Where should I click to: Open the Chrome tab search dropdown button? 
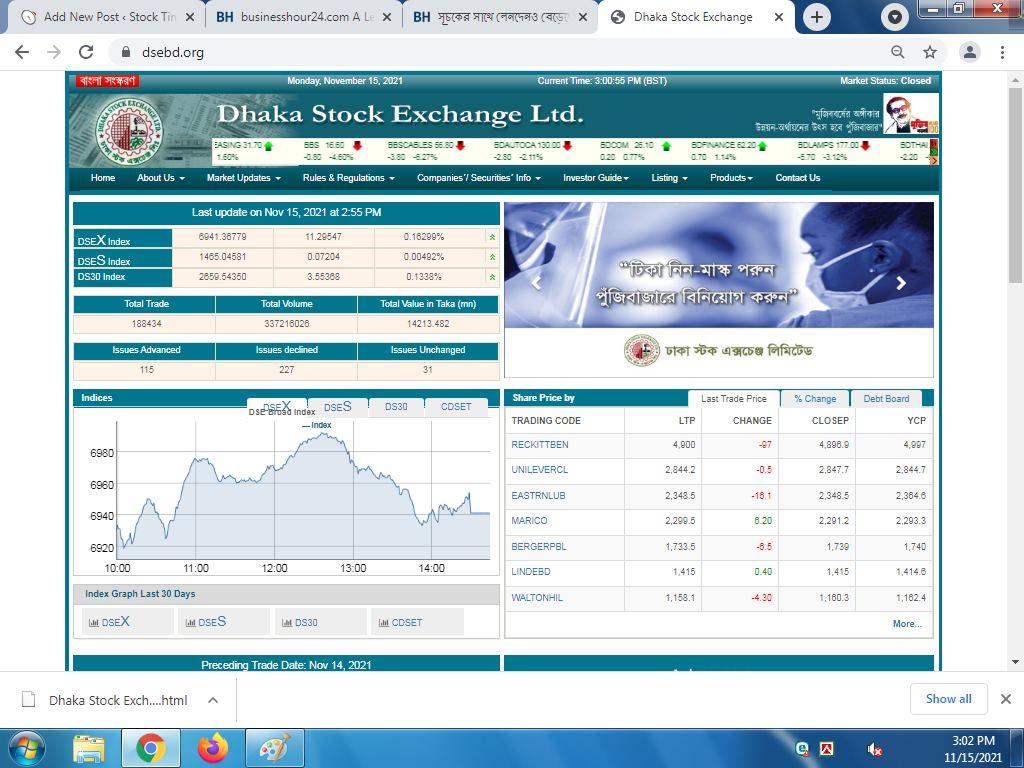point(895,18)
